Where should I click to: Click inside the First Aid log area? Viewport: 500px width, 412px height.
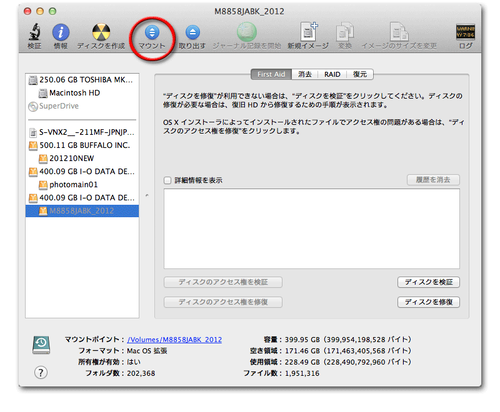coord(311,229)
